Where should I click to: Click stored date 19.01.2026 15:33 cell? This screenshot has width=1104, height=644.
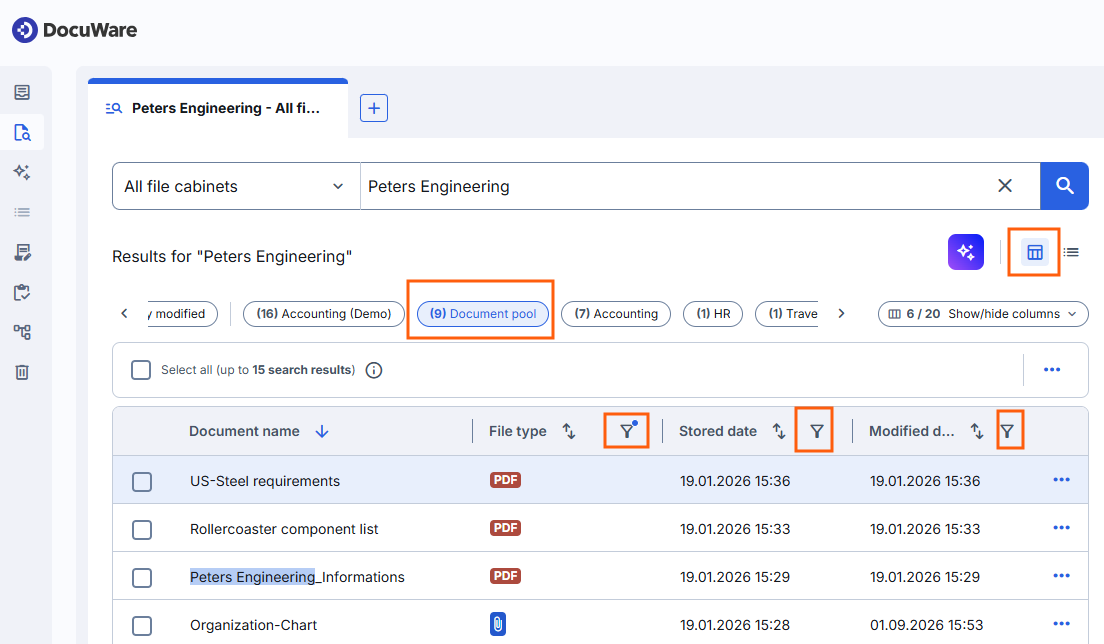tap(735, 529)
